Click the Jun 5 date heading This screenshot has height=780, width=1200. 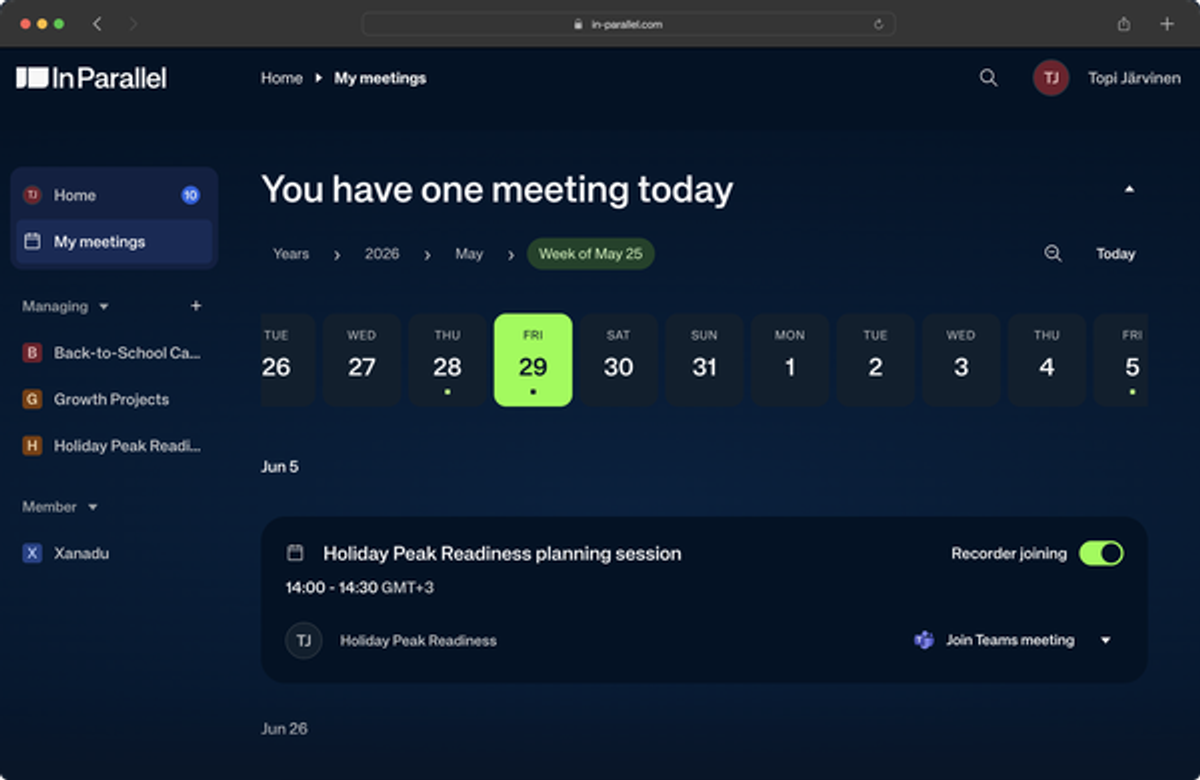click(x=280, y=467)
